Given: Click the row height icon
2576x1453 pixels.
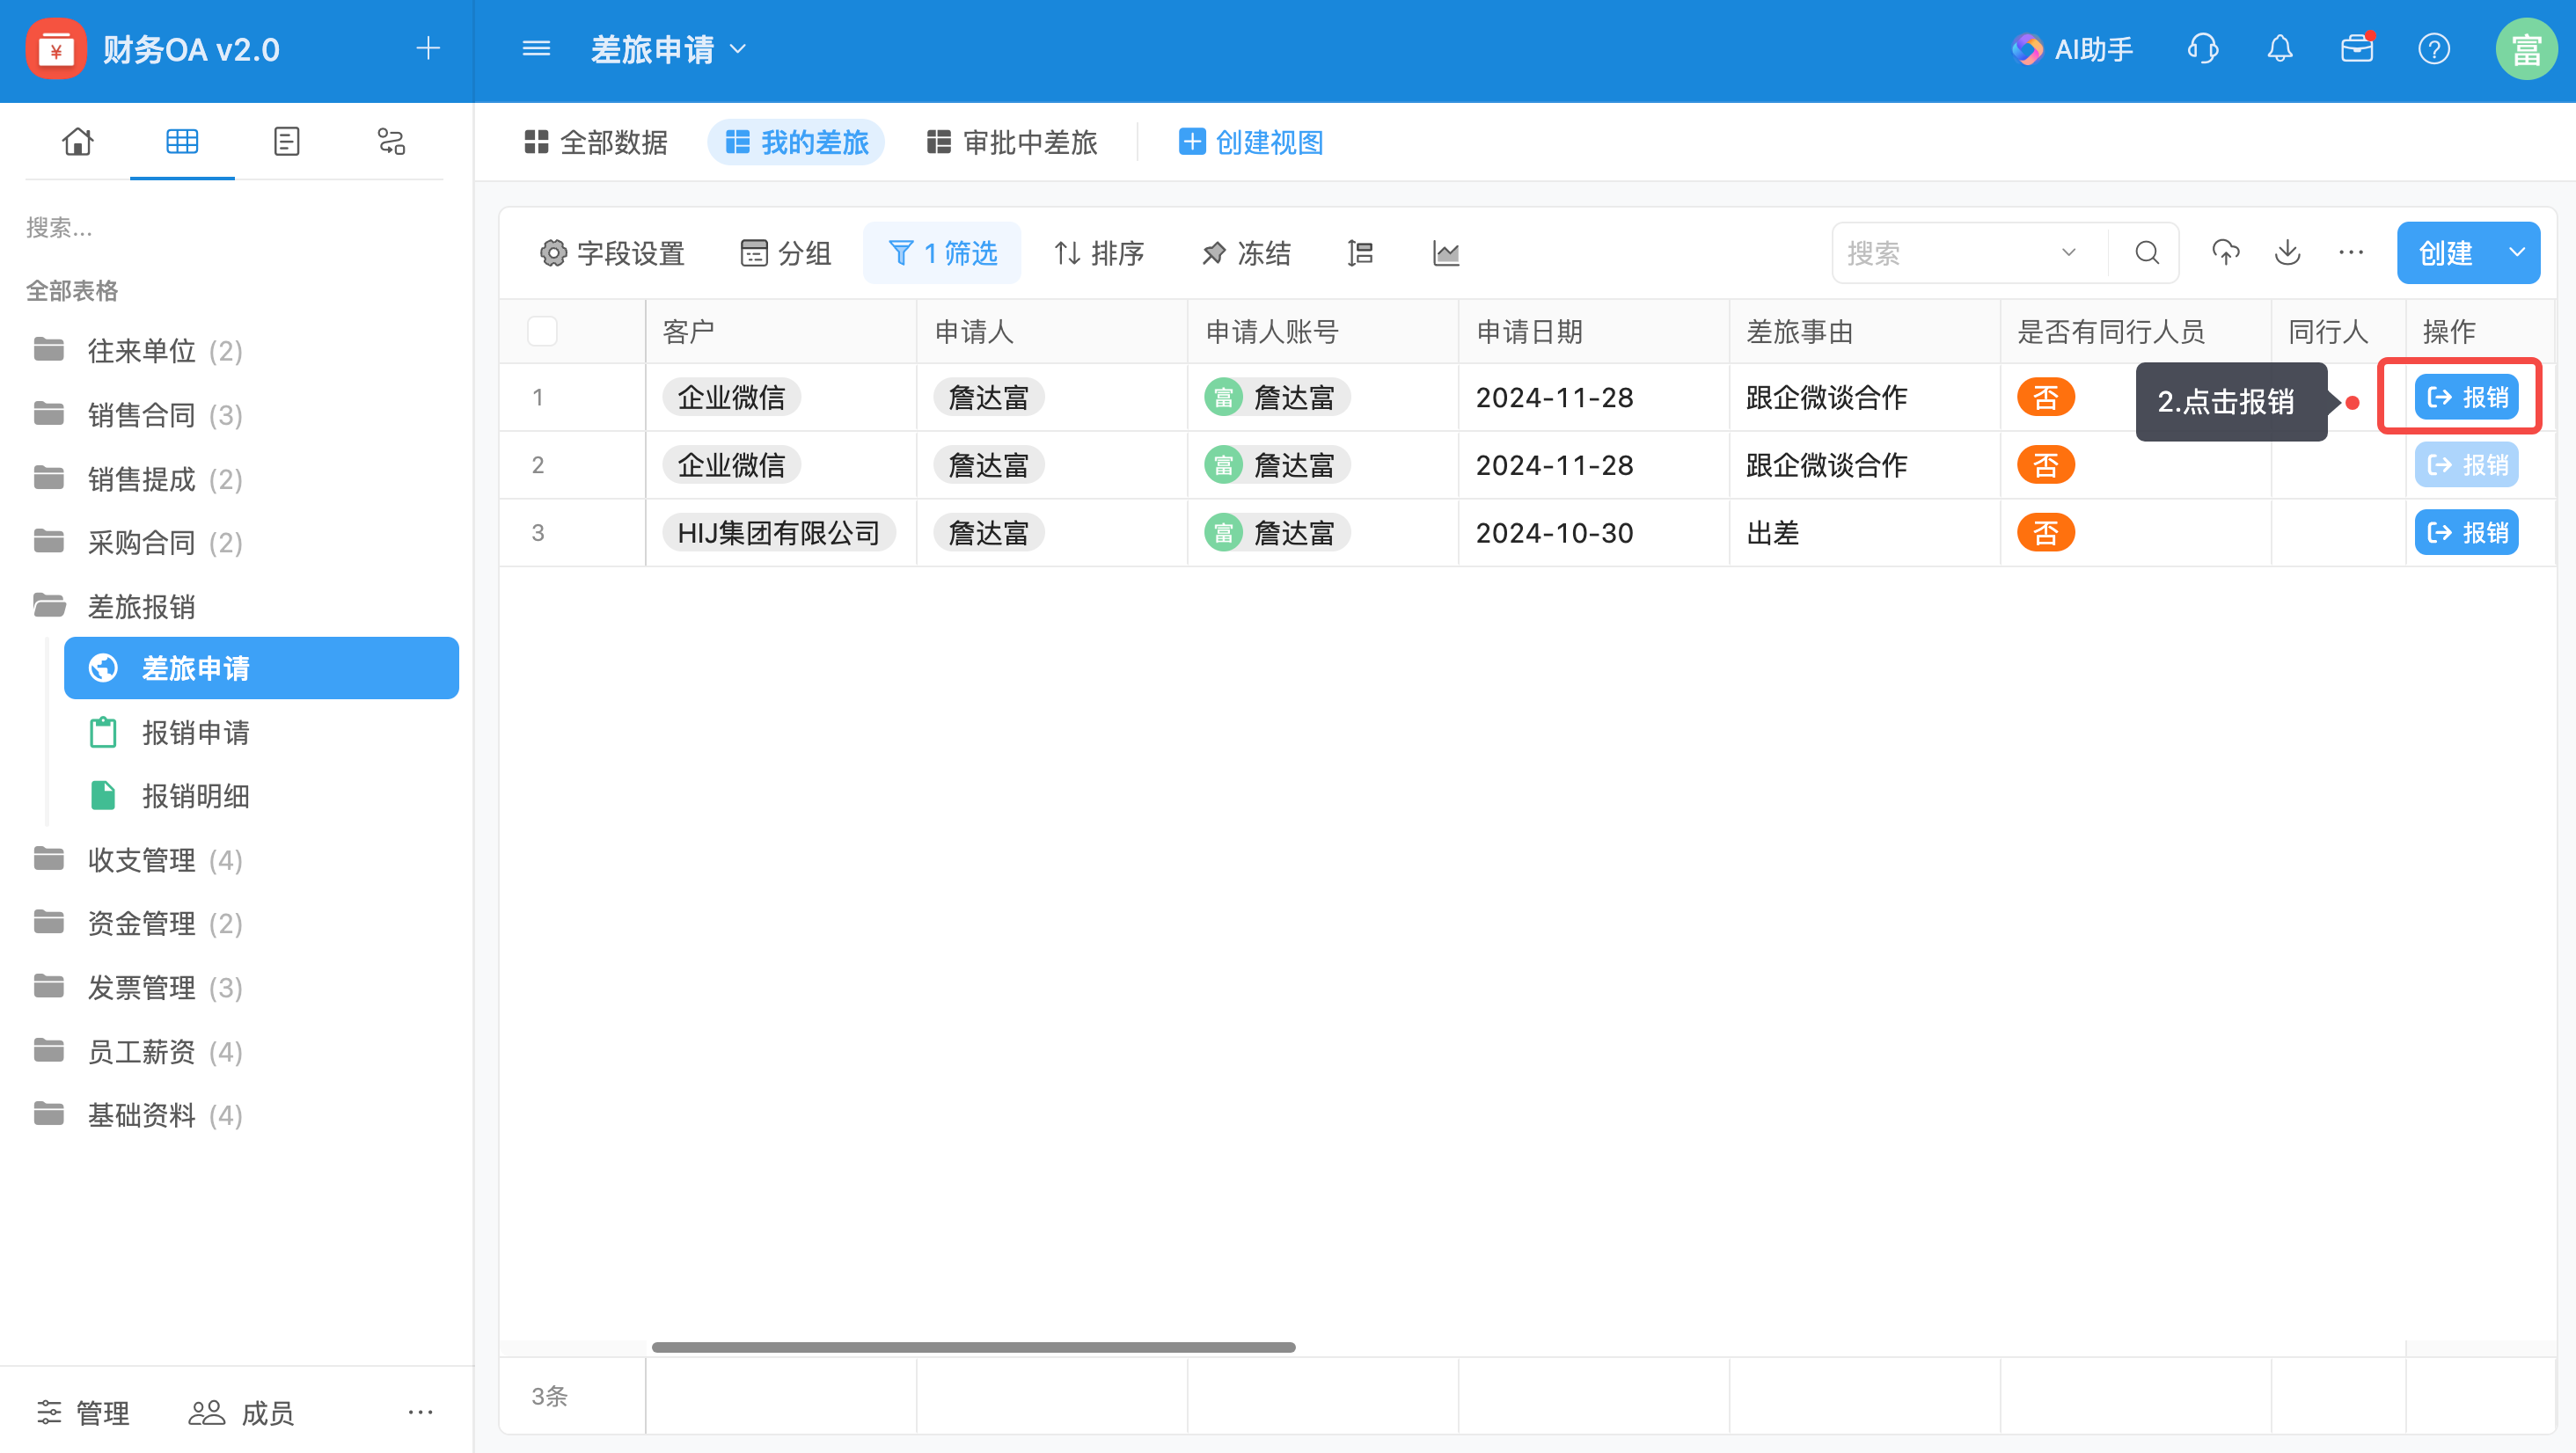Looking at the screenshot, I should click(x=1360, y=253).
